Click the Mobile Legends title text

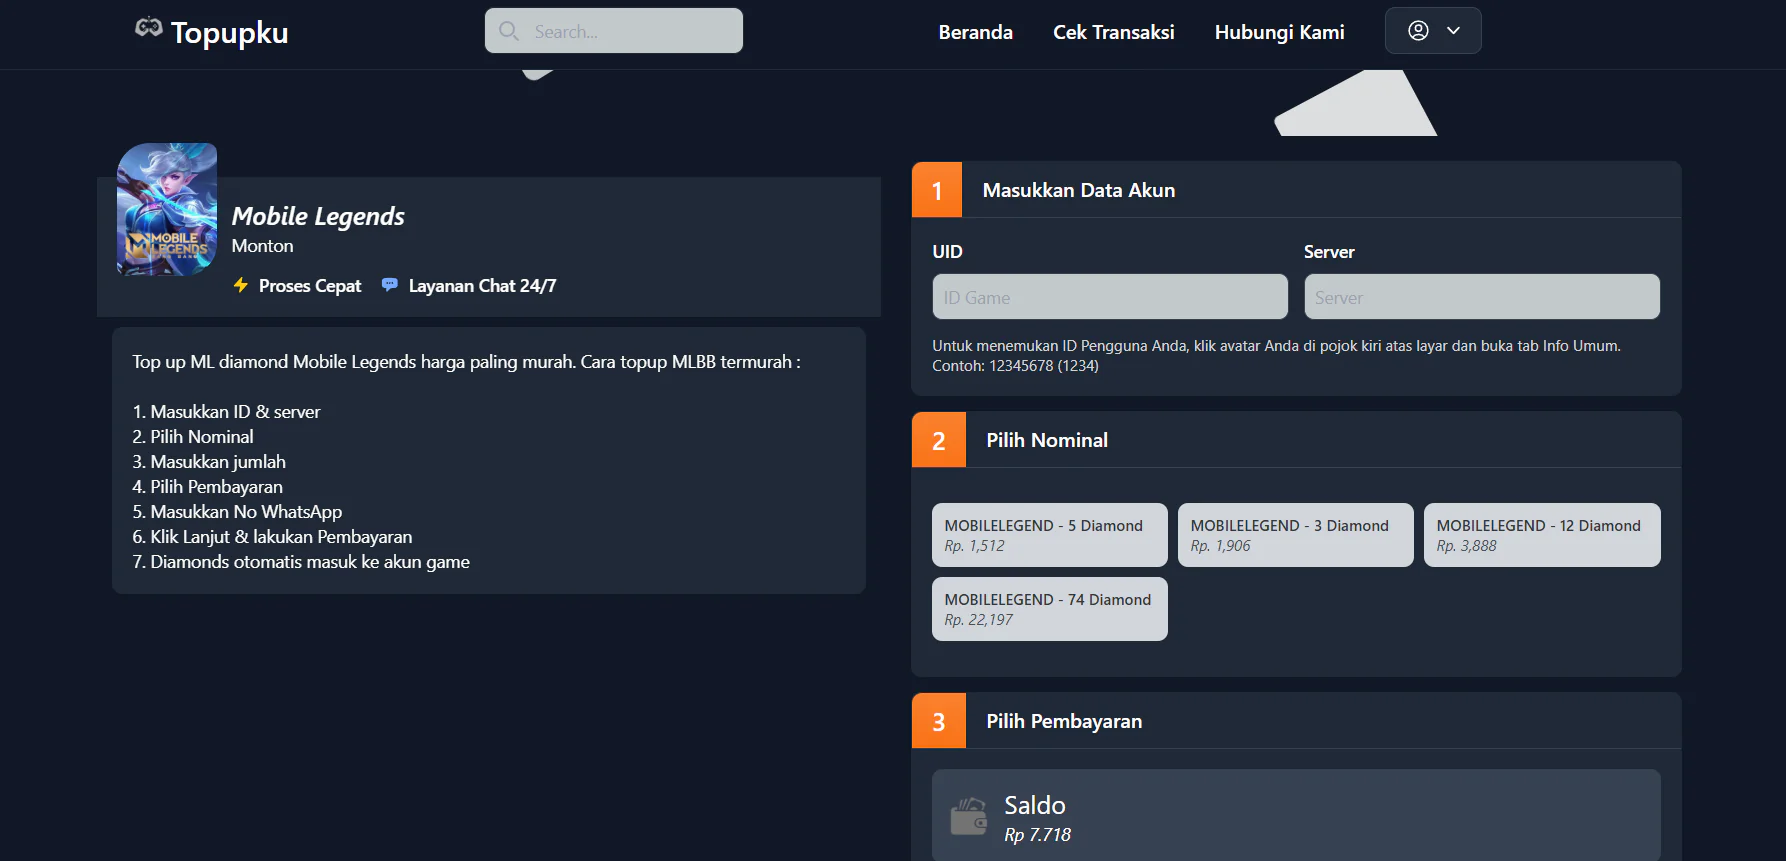[x=318, y=216]
